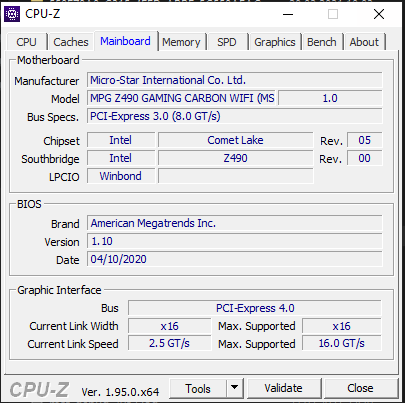Click the BIOS Version value 1.10
This screenshot has width=405, height=403.
[x=235, y=241]
